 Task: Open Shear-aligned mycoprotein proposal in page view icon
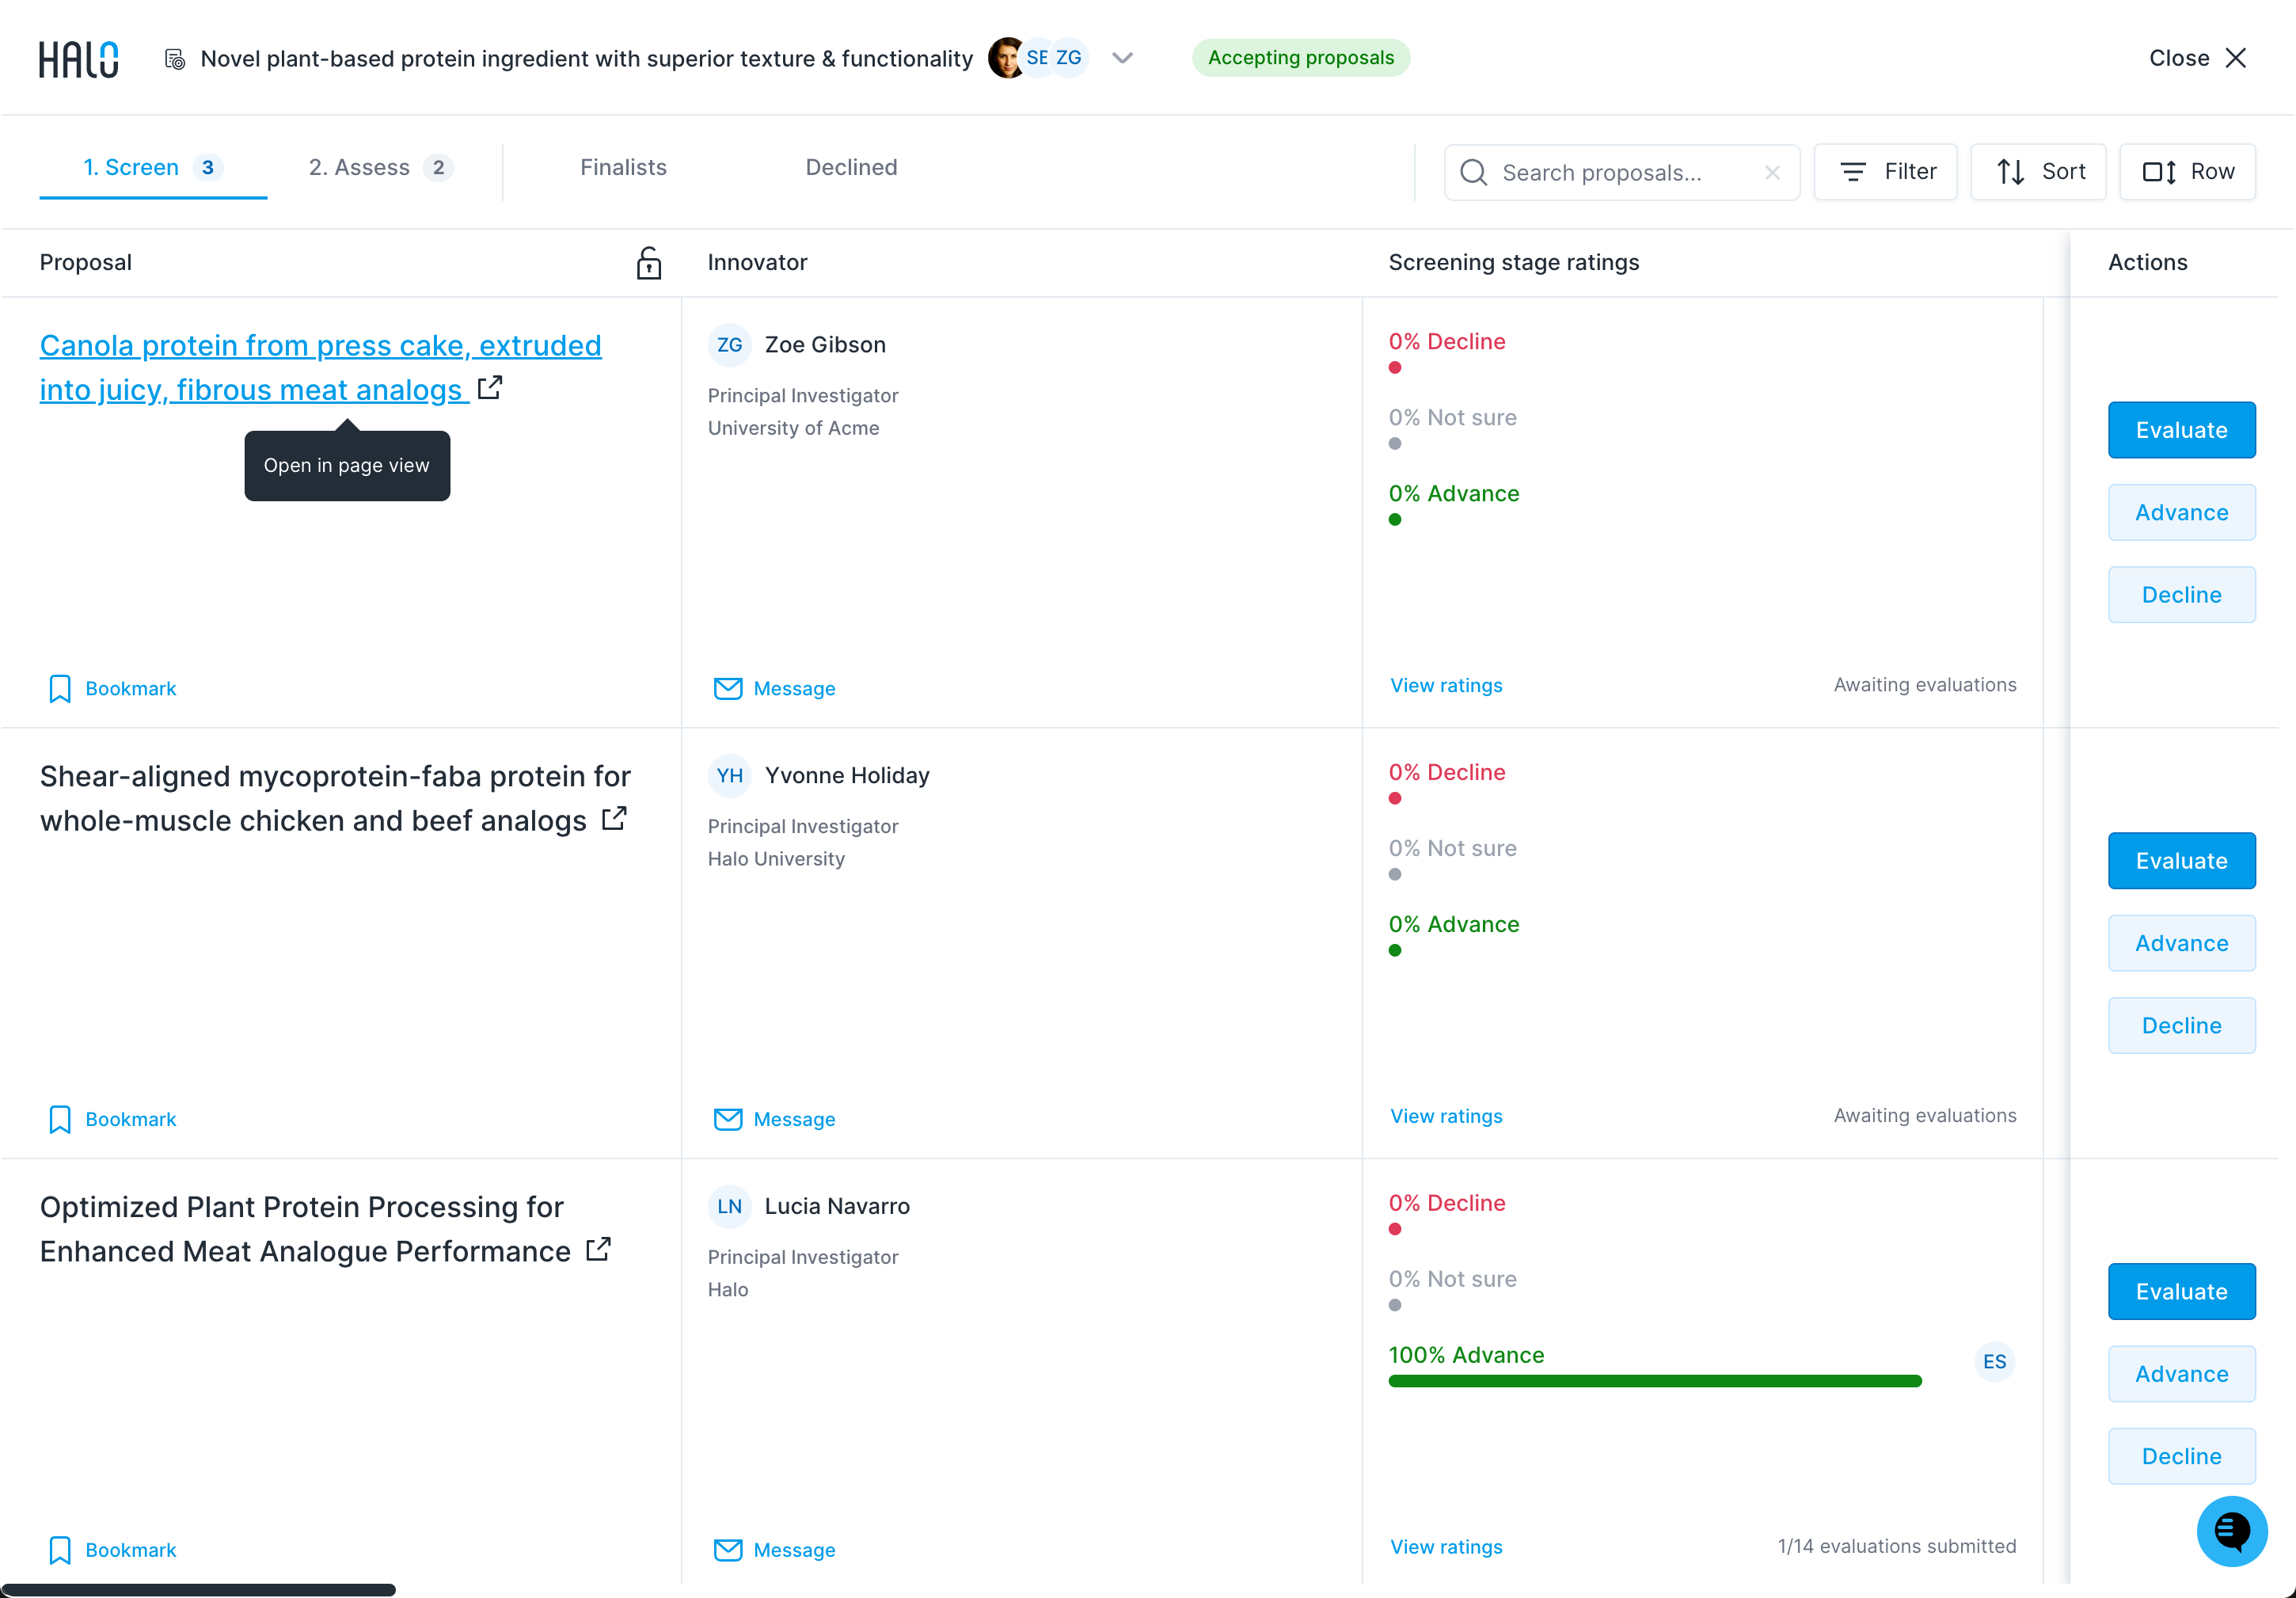pyautogui.click(x=614, y=818)
